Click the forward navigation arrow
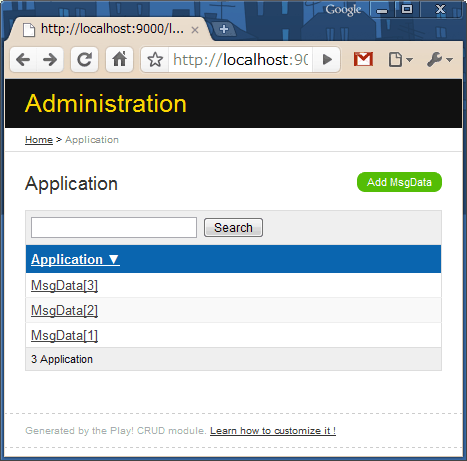Screen dimensions: 467x461 [x=50, y=60]
